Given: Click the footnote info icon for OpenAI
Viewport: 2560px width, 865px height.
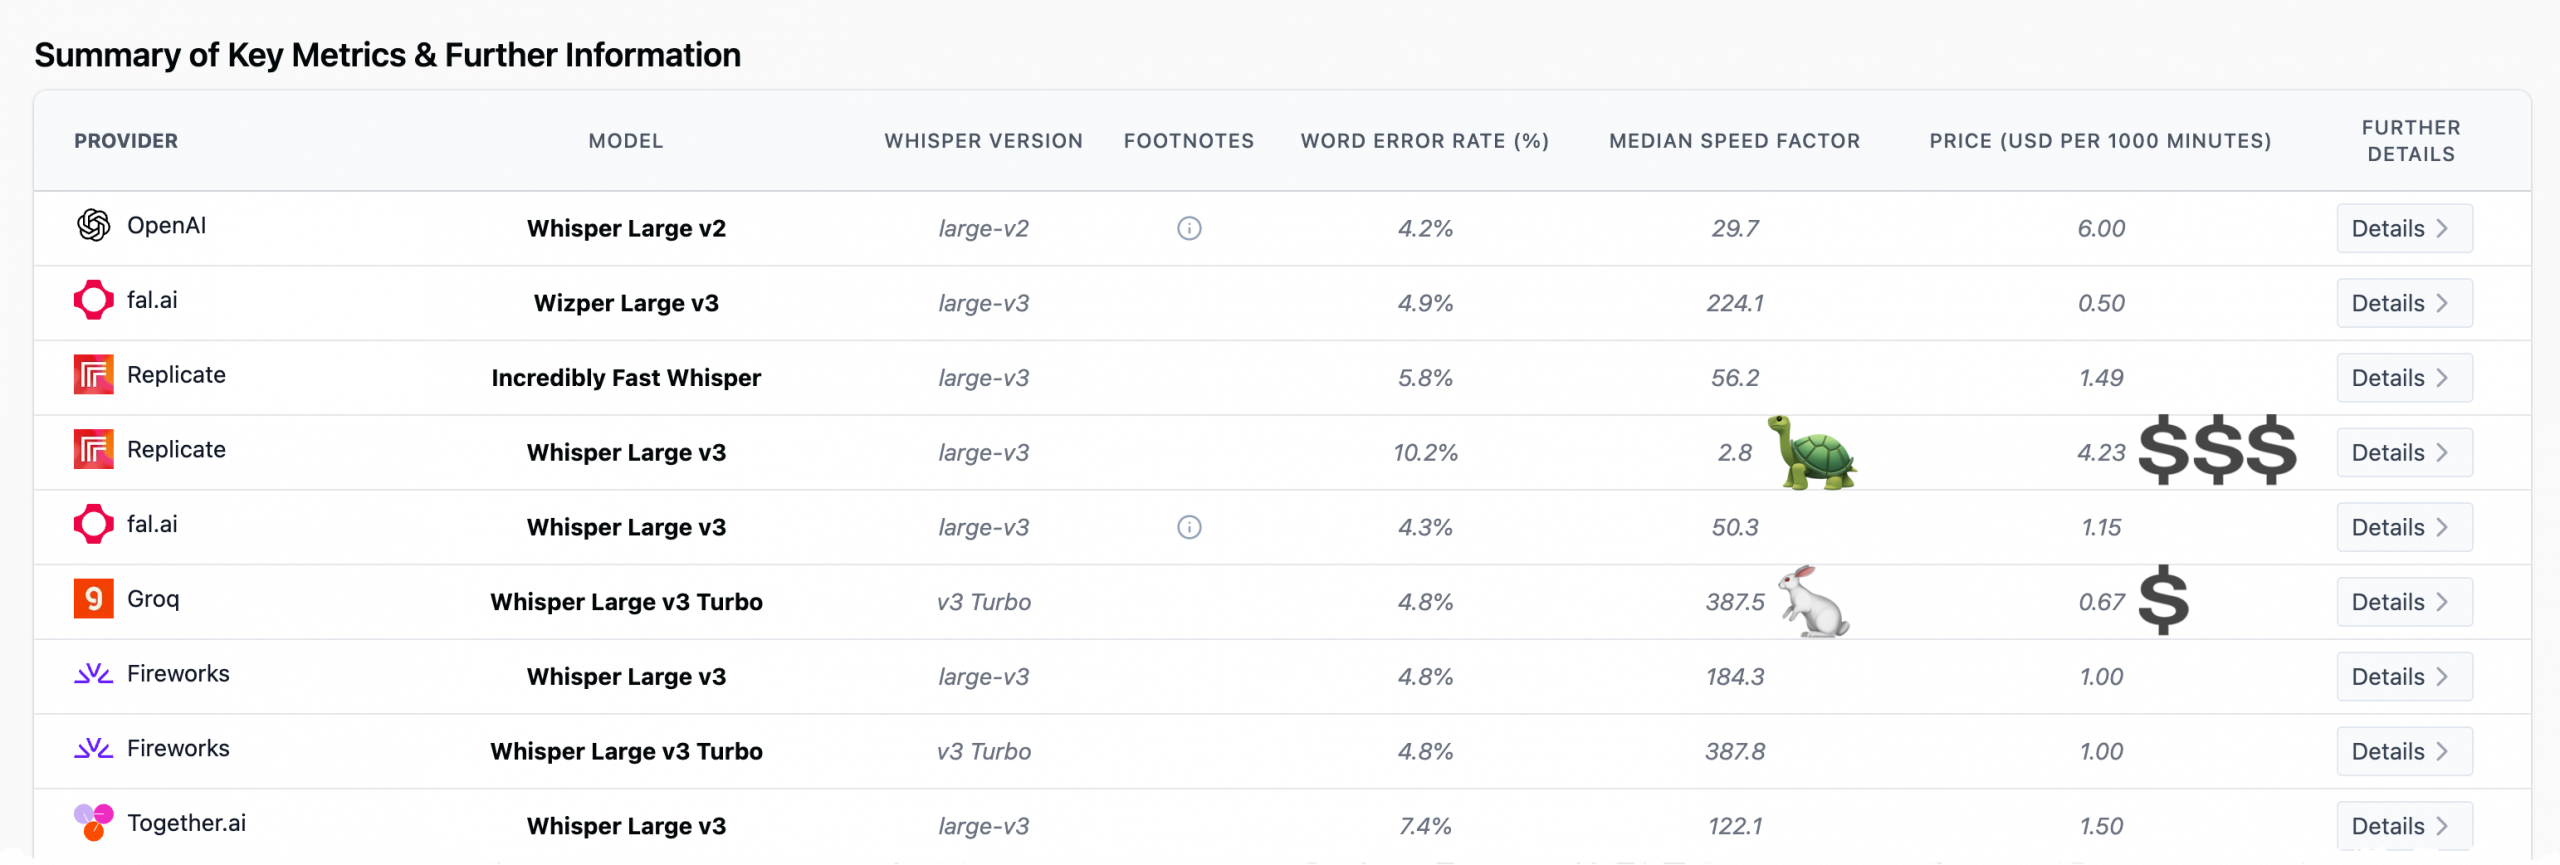Looking at the screenshot, I should (x=1189, y=229).
